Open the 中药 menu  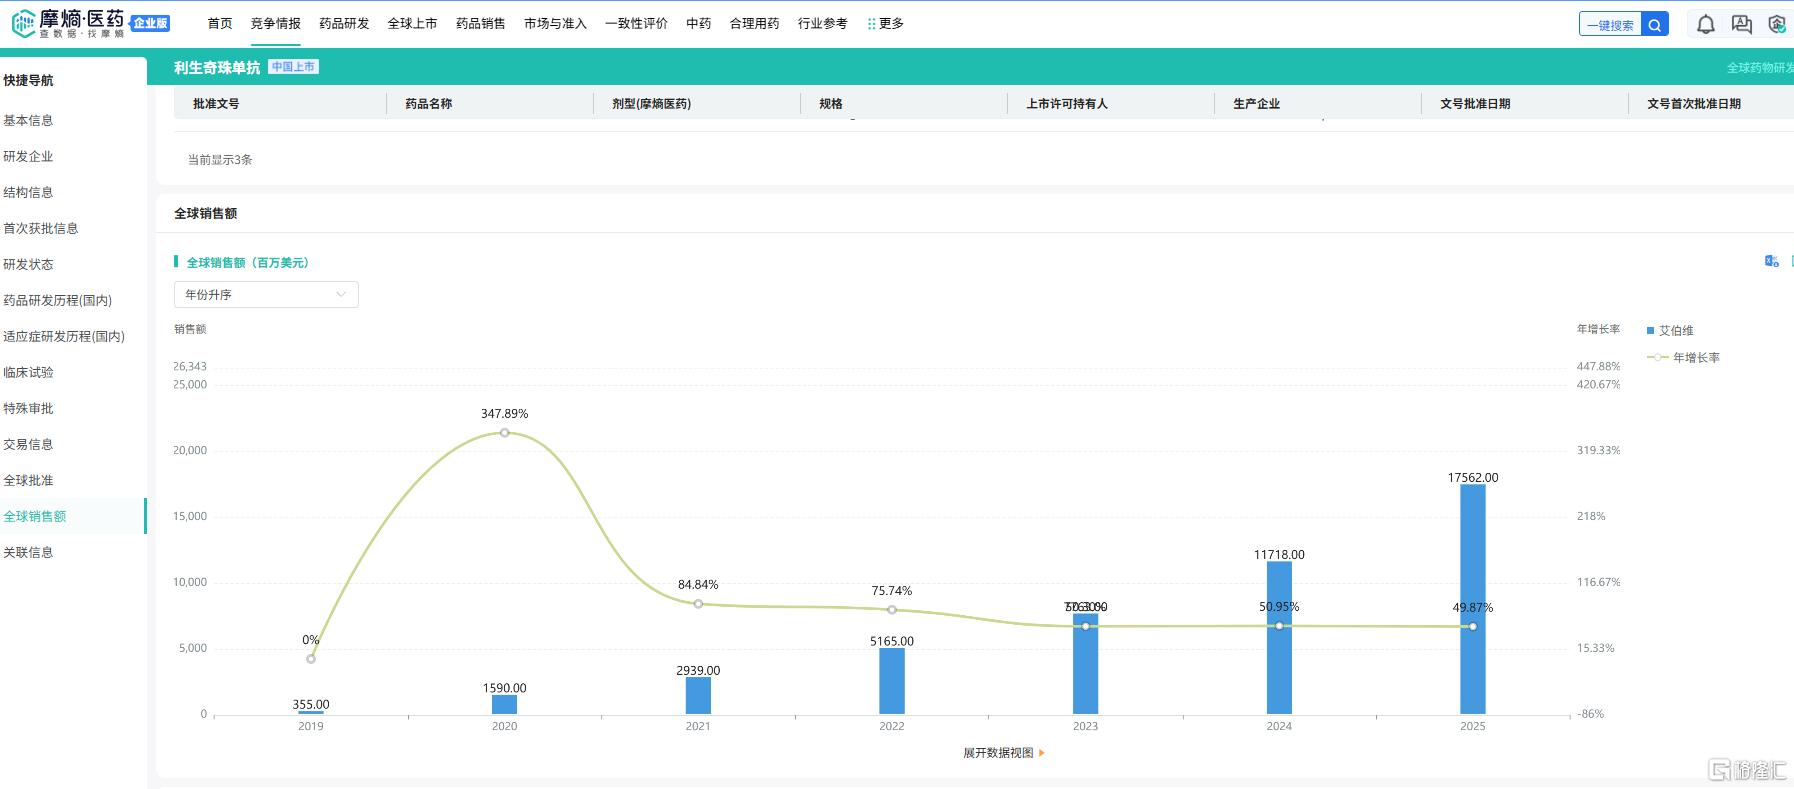click(699, 23)
